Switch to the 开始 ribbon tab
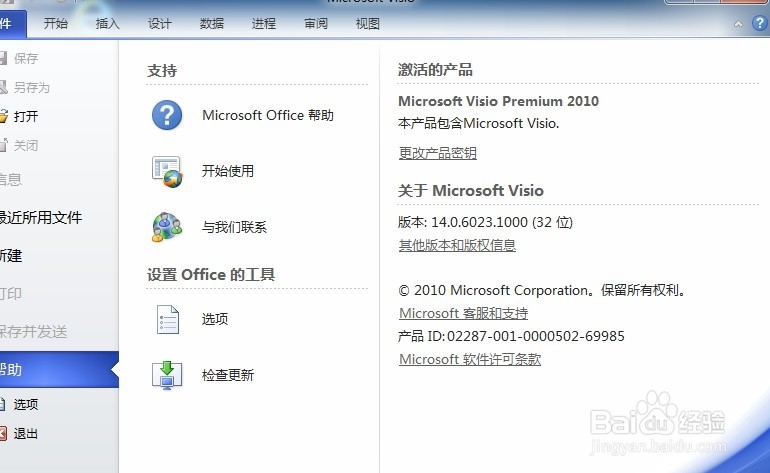This screenshot has height=473, width=770. (x=55, y=24)
